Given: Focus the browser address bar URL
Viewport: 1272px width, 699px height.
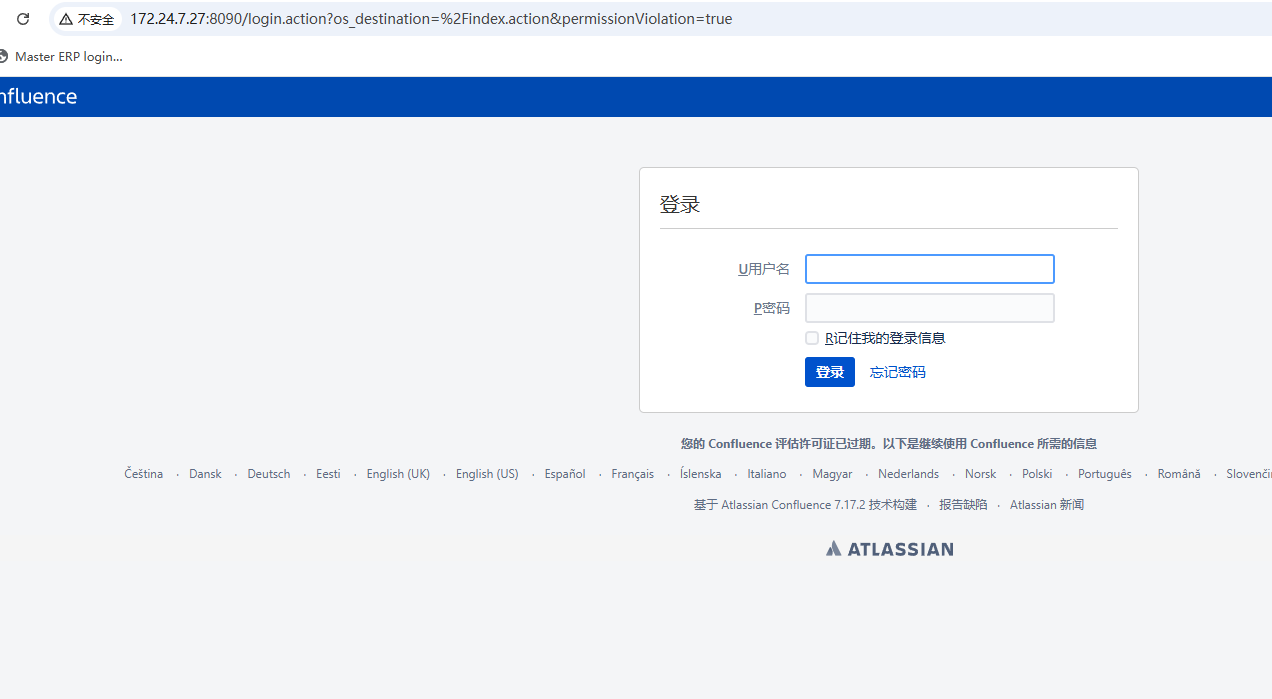Looking at the screenshot, I should (431, 19).
